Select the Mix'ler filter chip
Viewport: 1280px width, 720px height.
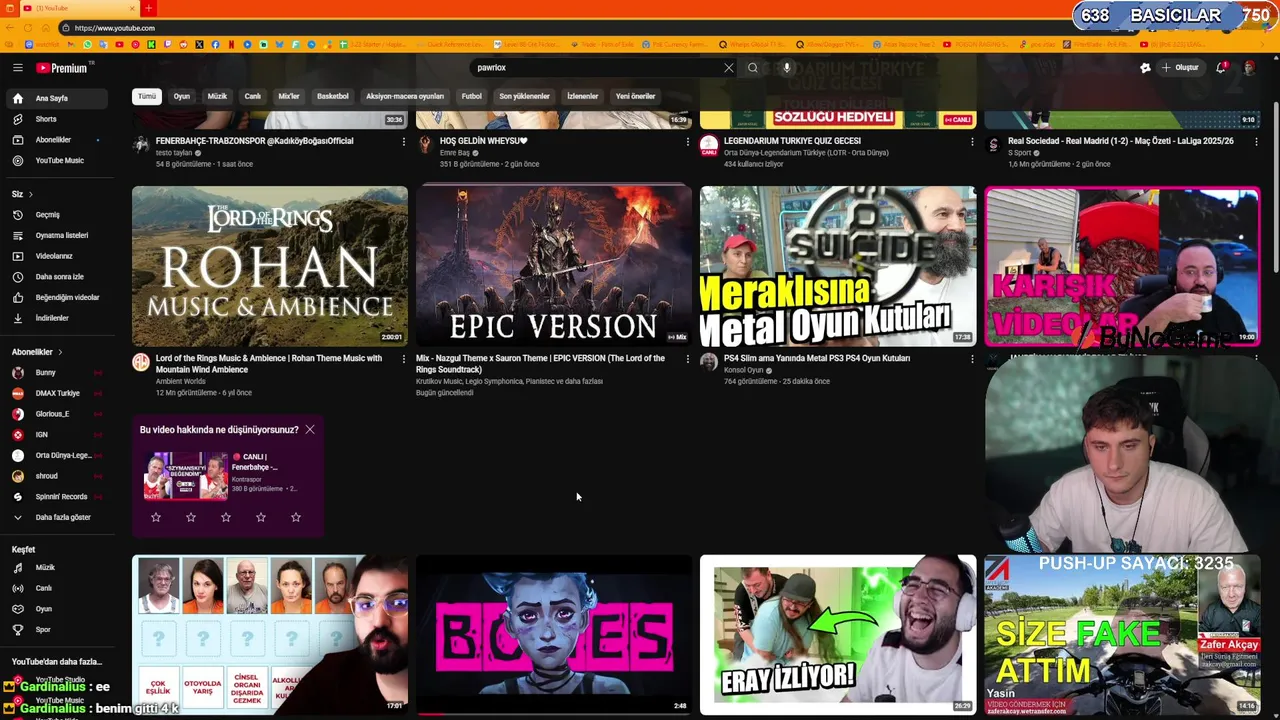tap(289, 96)
